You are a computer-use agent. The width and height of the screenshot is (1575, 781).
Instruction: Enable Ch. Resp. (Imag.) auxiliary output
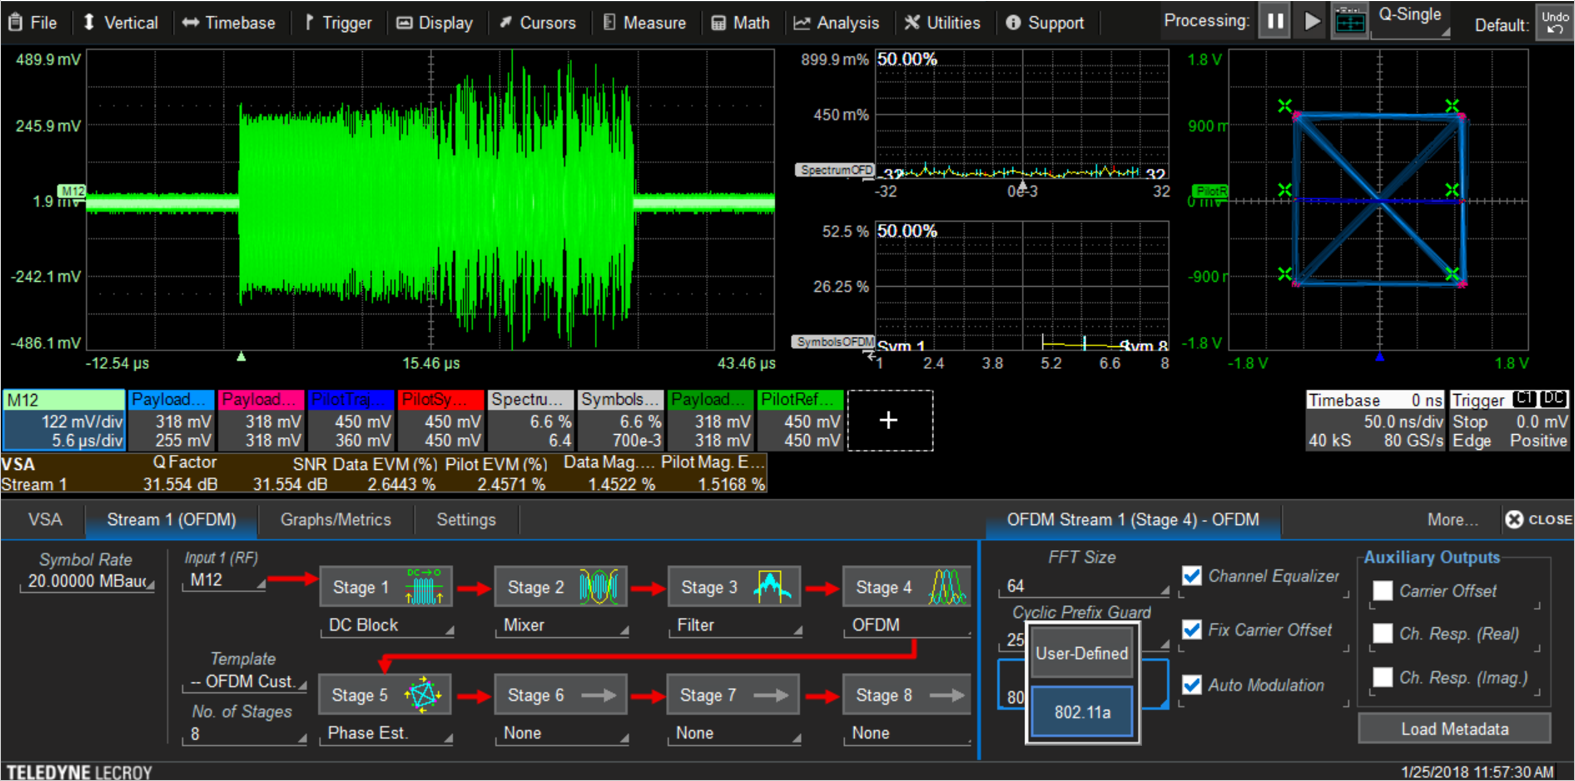pyautogui.click(x=1383, y=678)
